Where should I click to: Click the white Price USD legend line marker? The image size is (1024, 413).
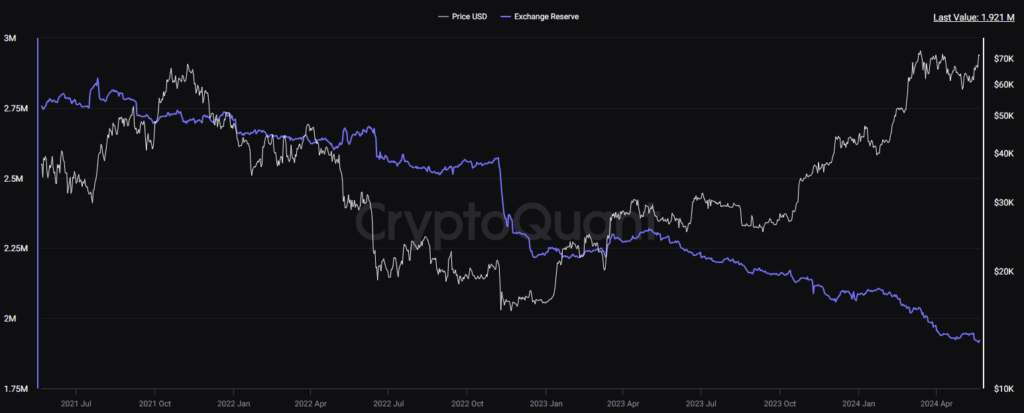click(x=443, y=17)
